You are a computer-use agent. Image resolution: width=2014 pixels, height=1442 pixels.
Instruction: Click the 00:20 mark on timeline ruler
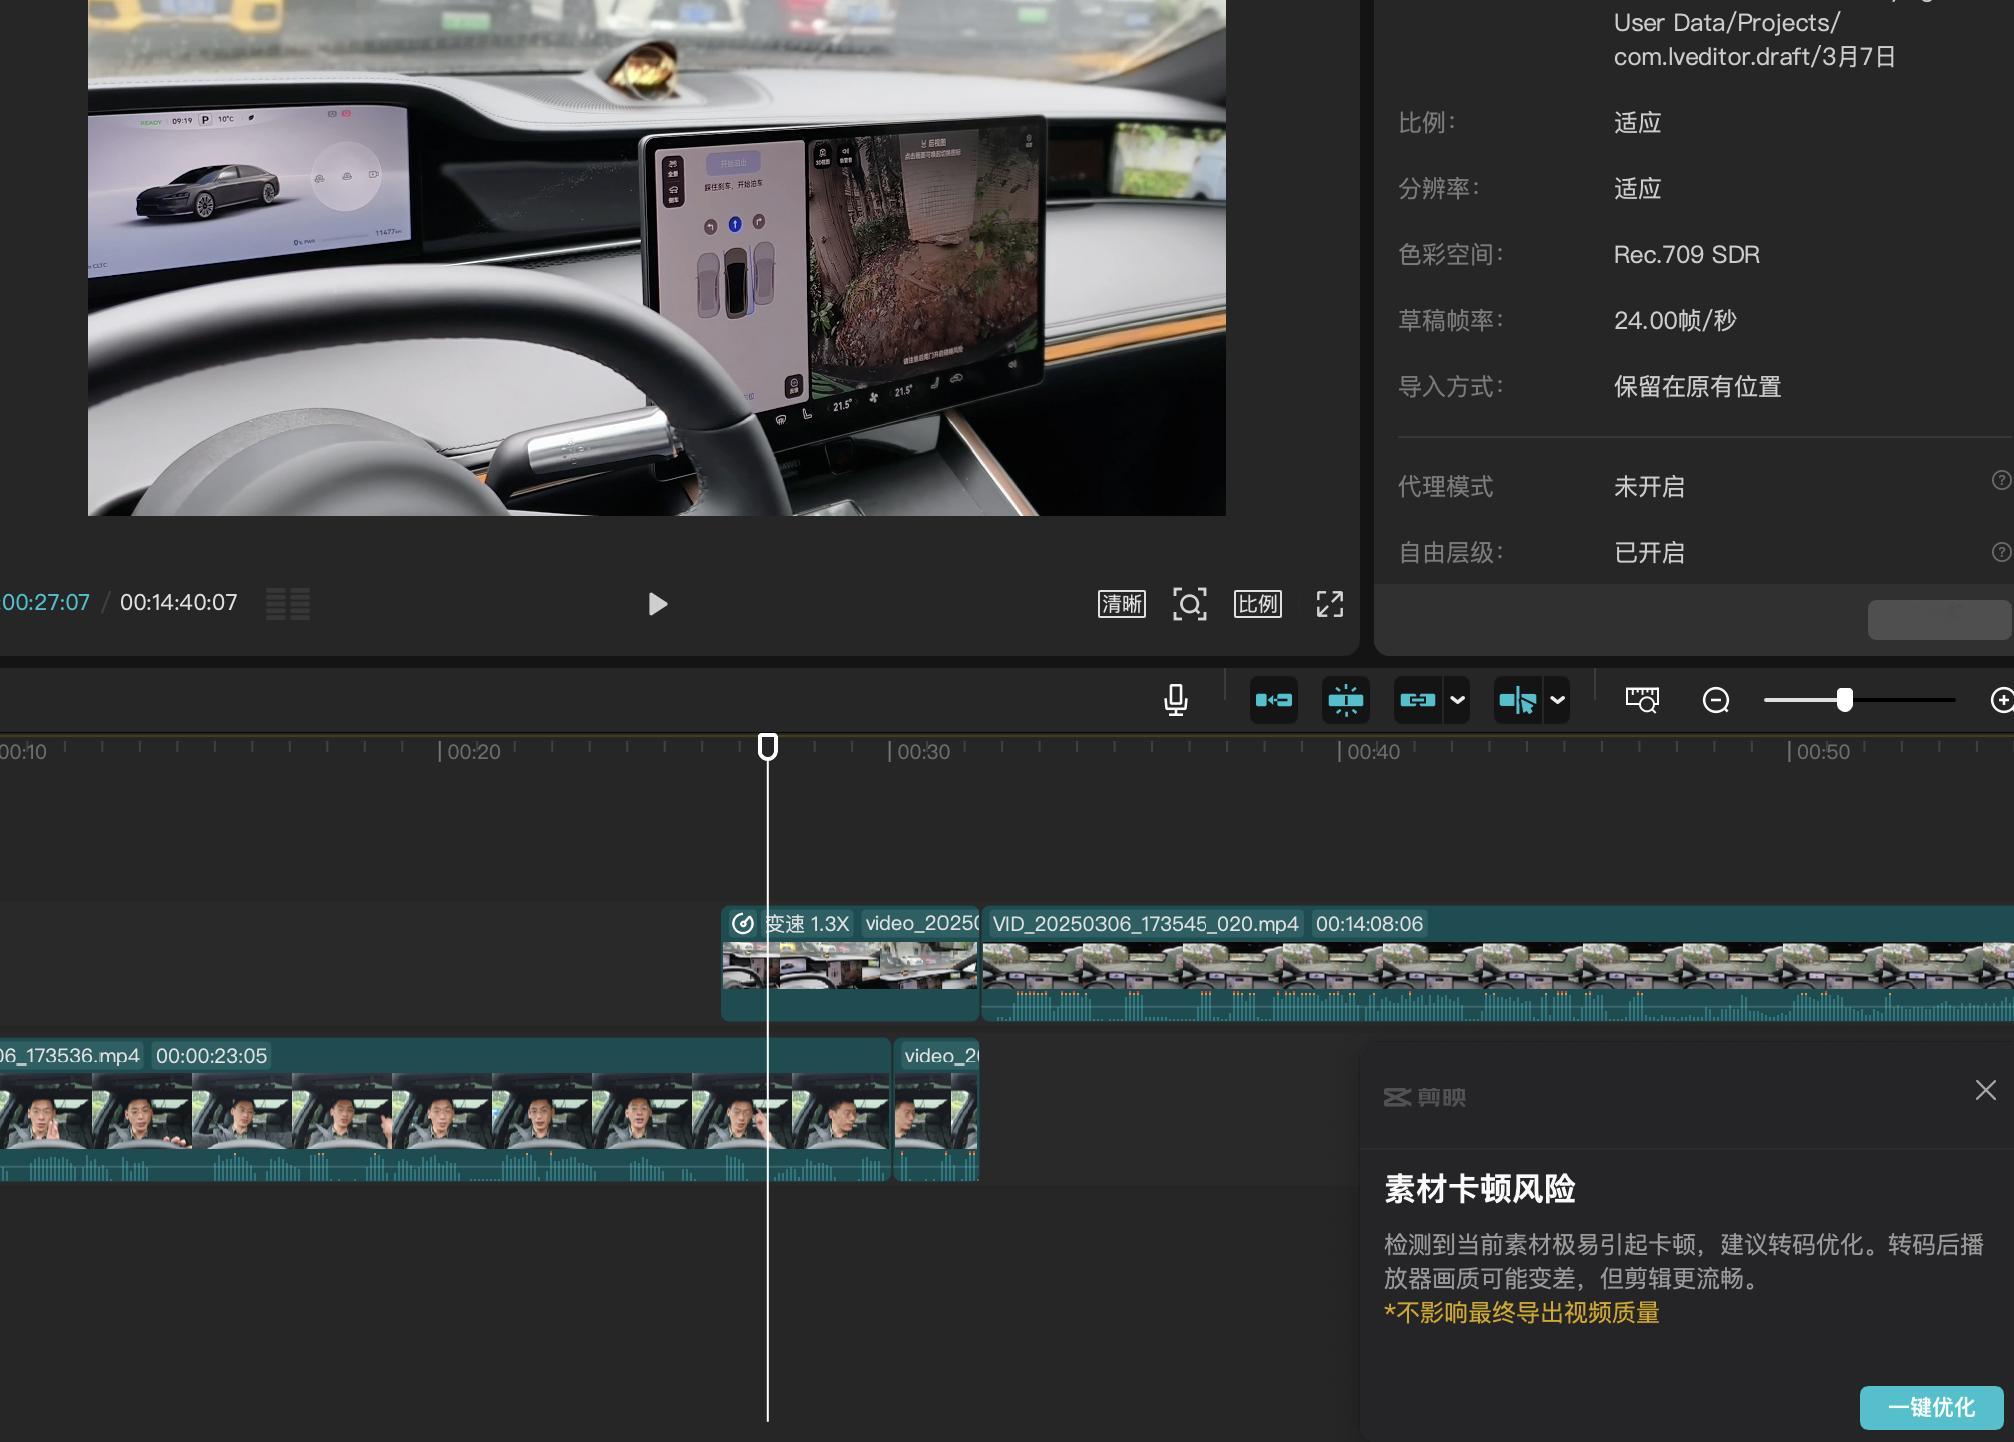(x=473, y=752)
